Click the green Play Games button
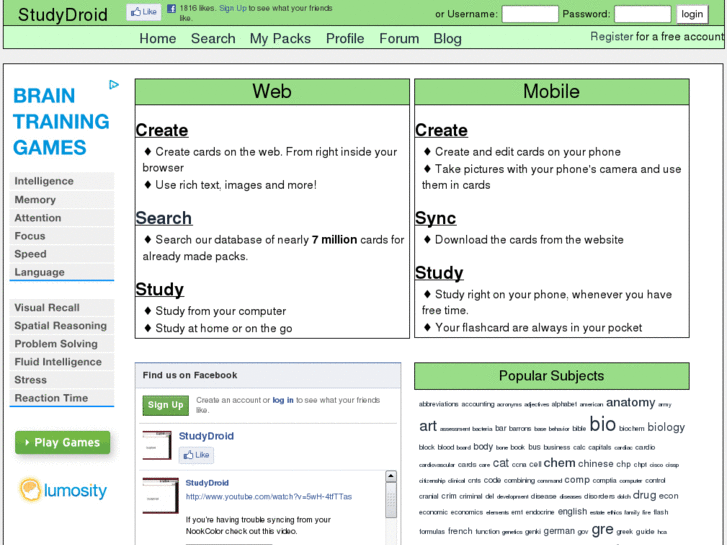This screenshot has width=727, height=545. (x=63, y=442)
